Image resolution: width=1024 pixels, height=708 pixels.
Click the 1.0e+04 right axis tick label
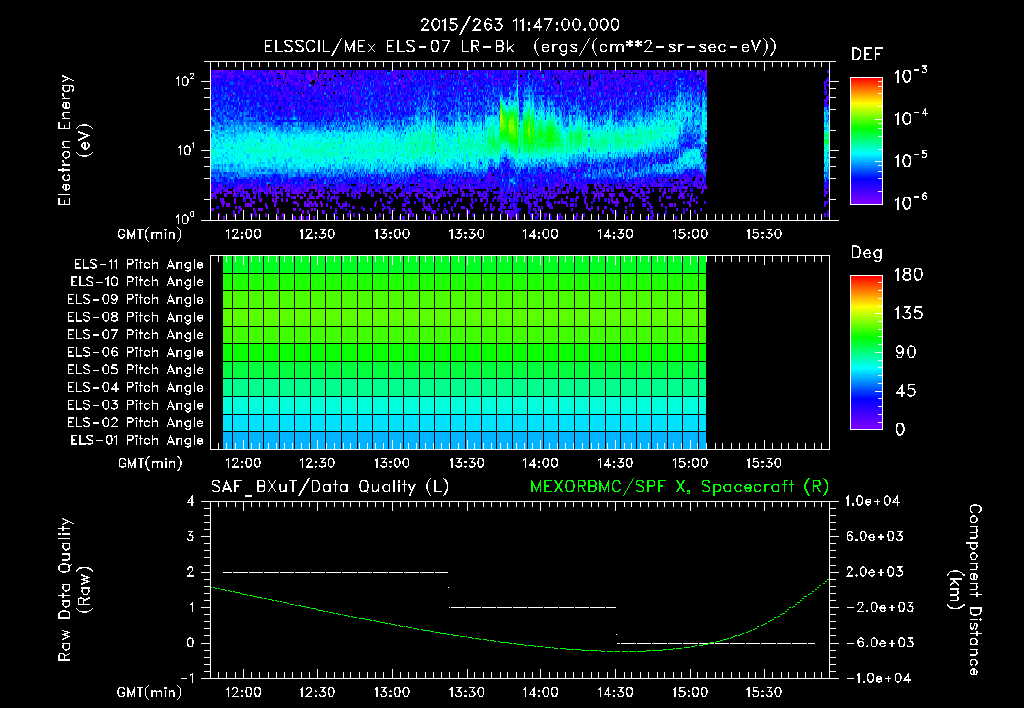pos(872,502)
